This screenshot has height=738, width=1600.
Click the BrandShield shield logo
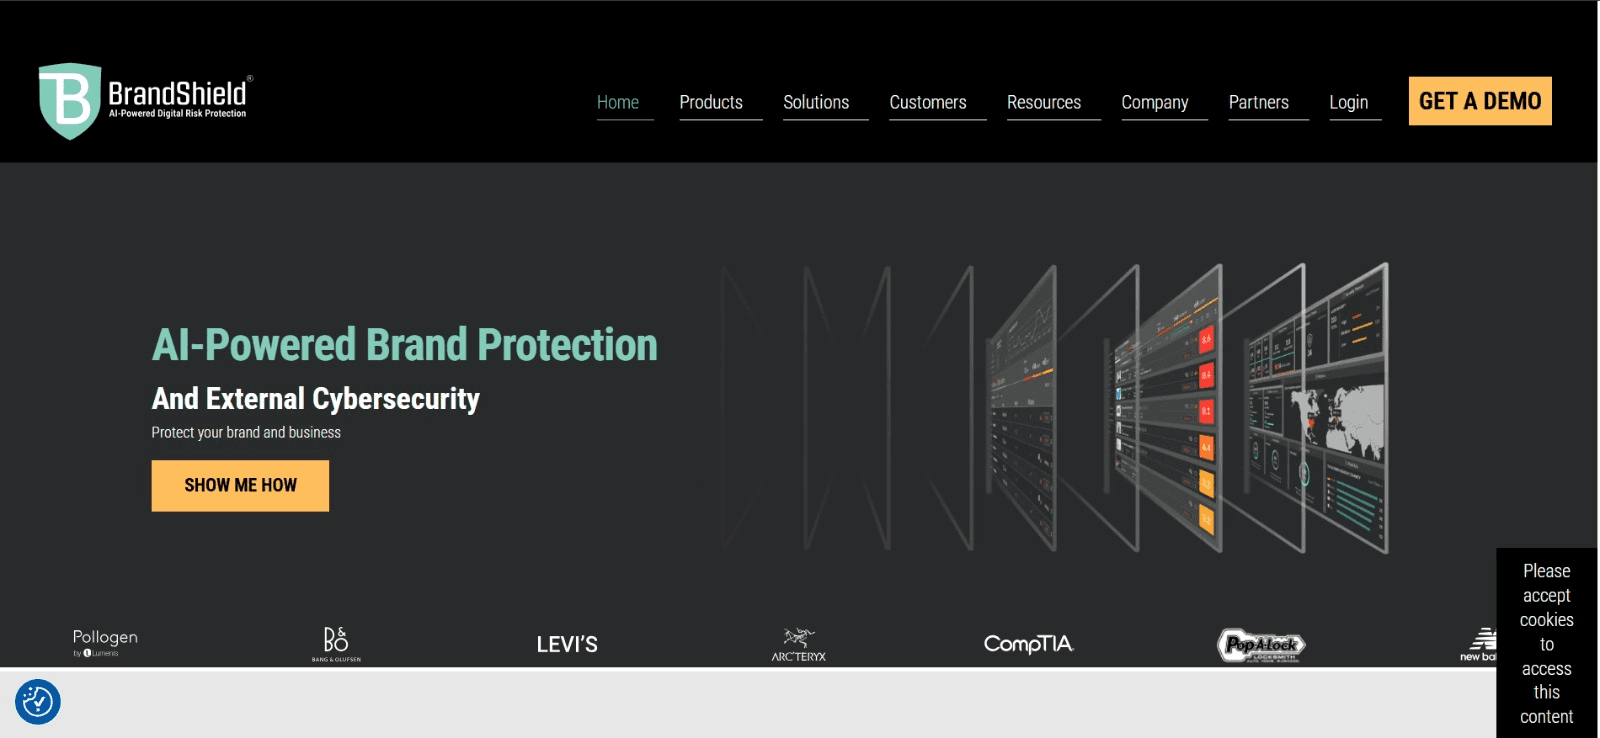click(69, 101)
